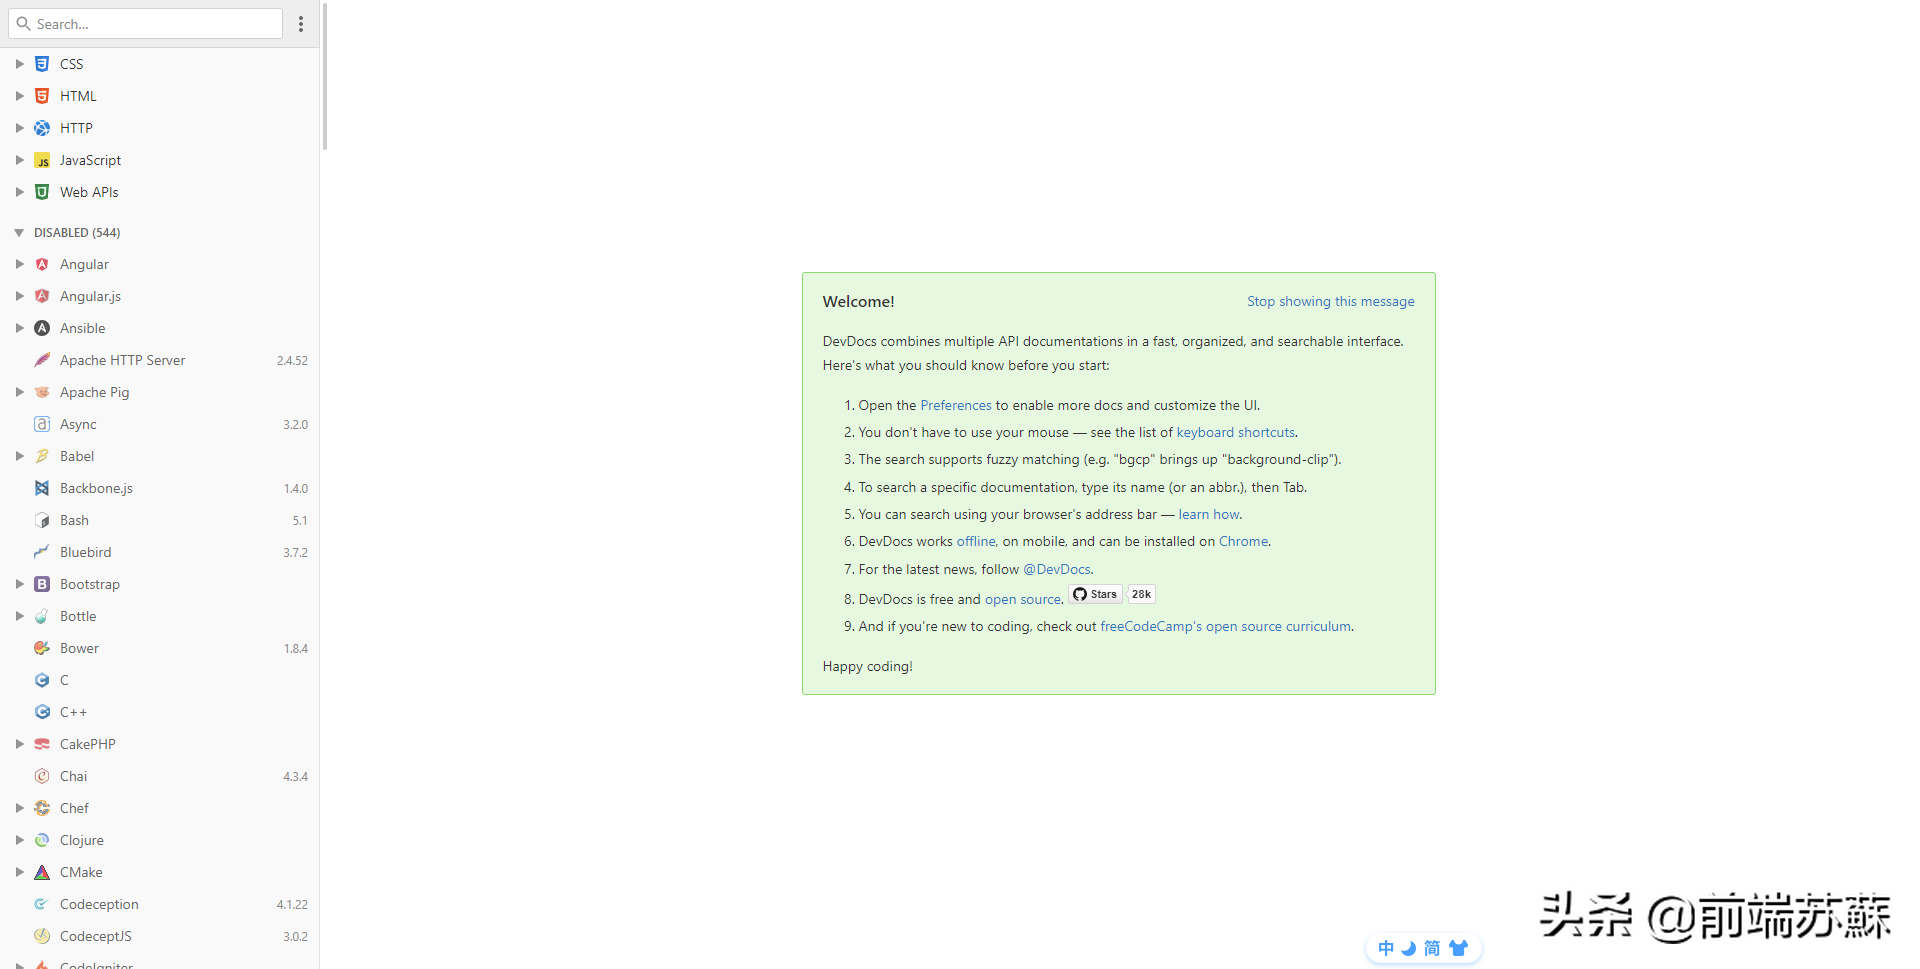The width and height of the screenshot is (1920, 969).
Task: Click the Apache HTTP Server feather icon
Action: pos(42,360)
